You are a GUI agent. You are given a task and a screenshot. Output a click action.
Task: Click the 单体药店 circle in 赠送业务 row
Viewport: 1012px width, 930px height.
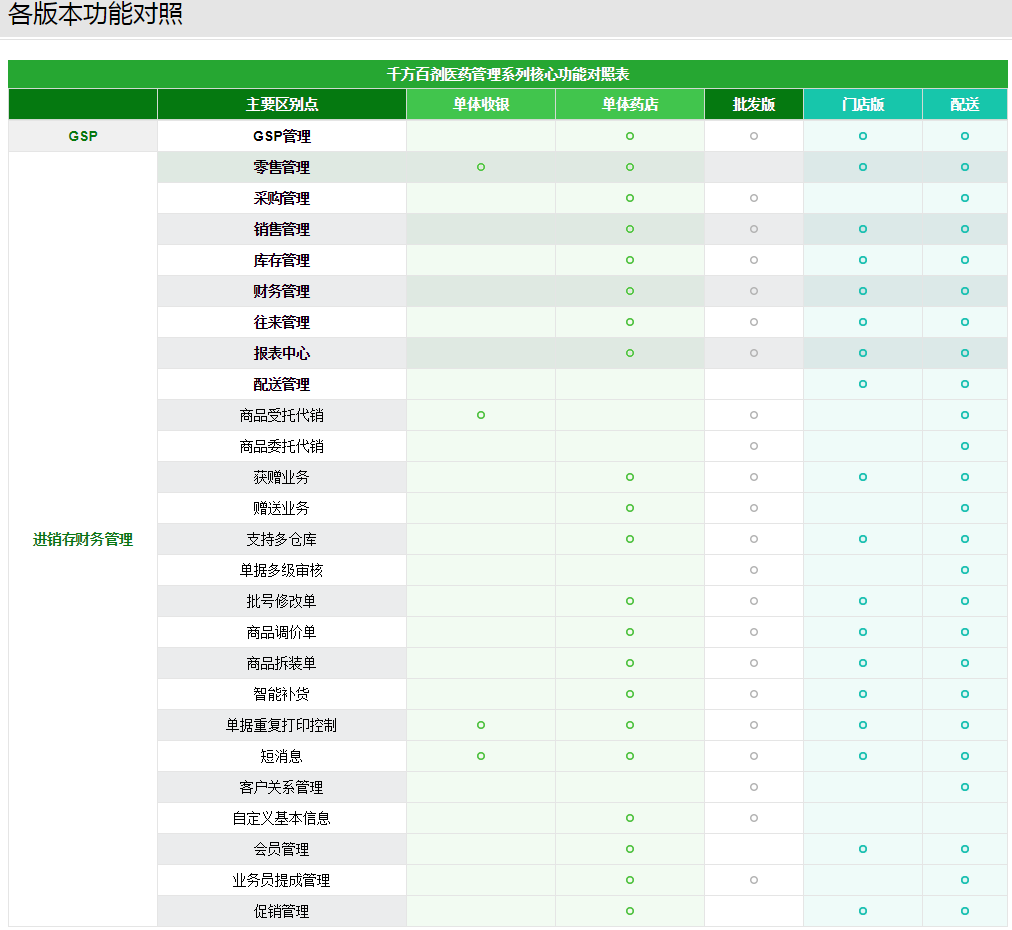point(630,508)
